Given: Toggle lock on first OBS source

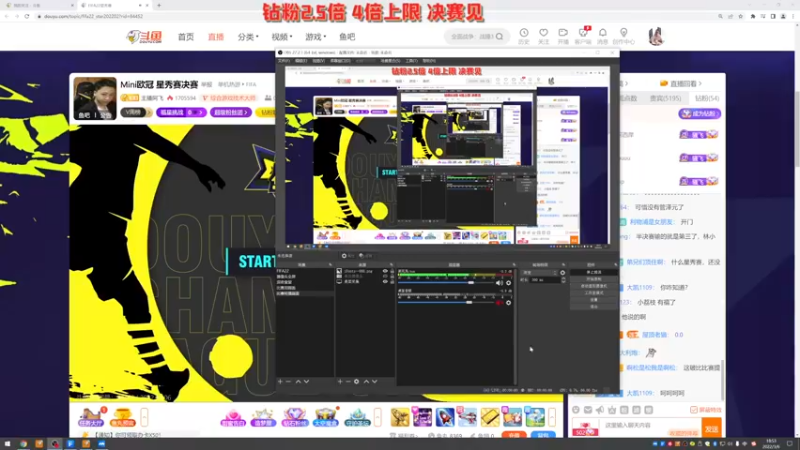Looking at the screenshot, I should (392, 271).
